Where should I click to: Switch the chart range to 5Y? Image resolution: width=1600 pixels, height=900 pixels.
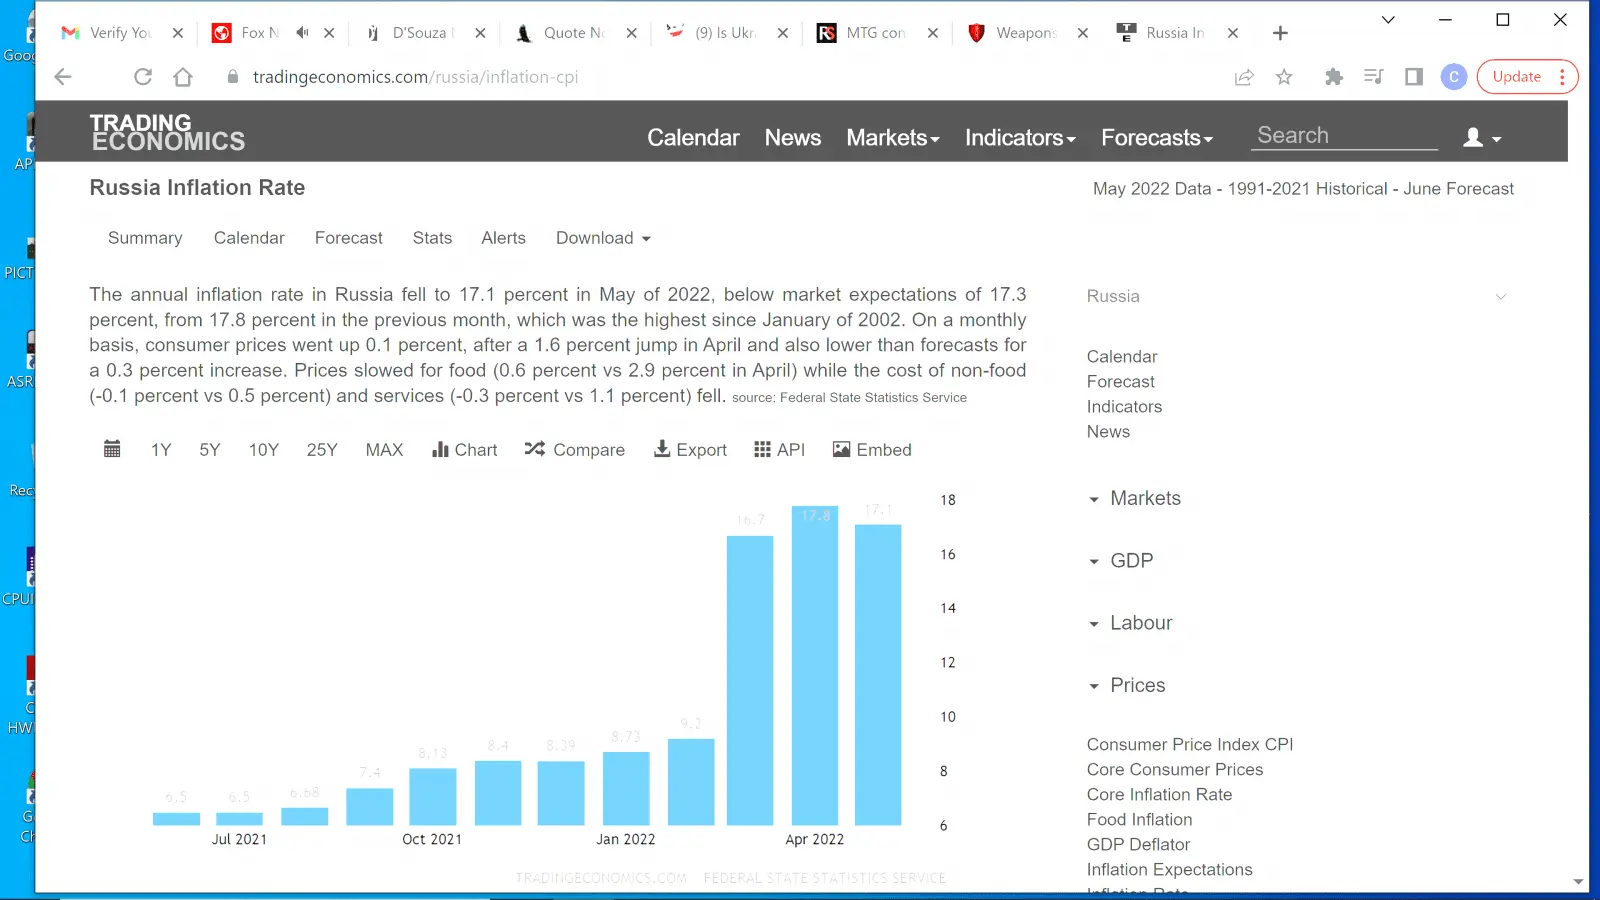point(209,450)
